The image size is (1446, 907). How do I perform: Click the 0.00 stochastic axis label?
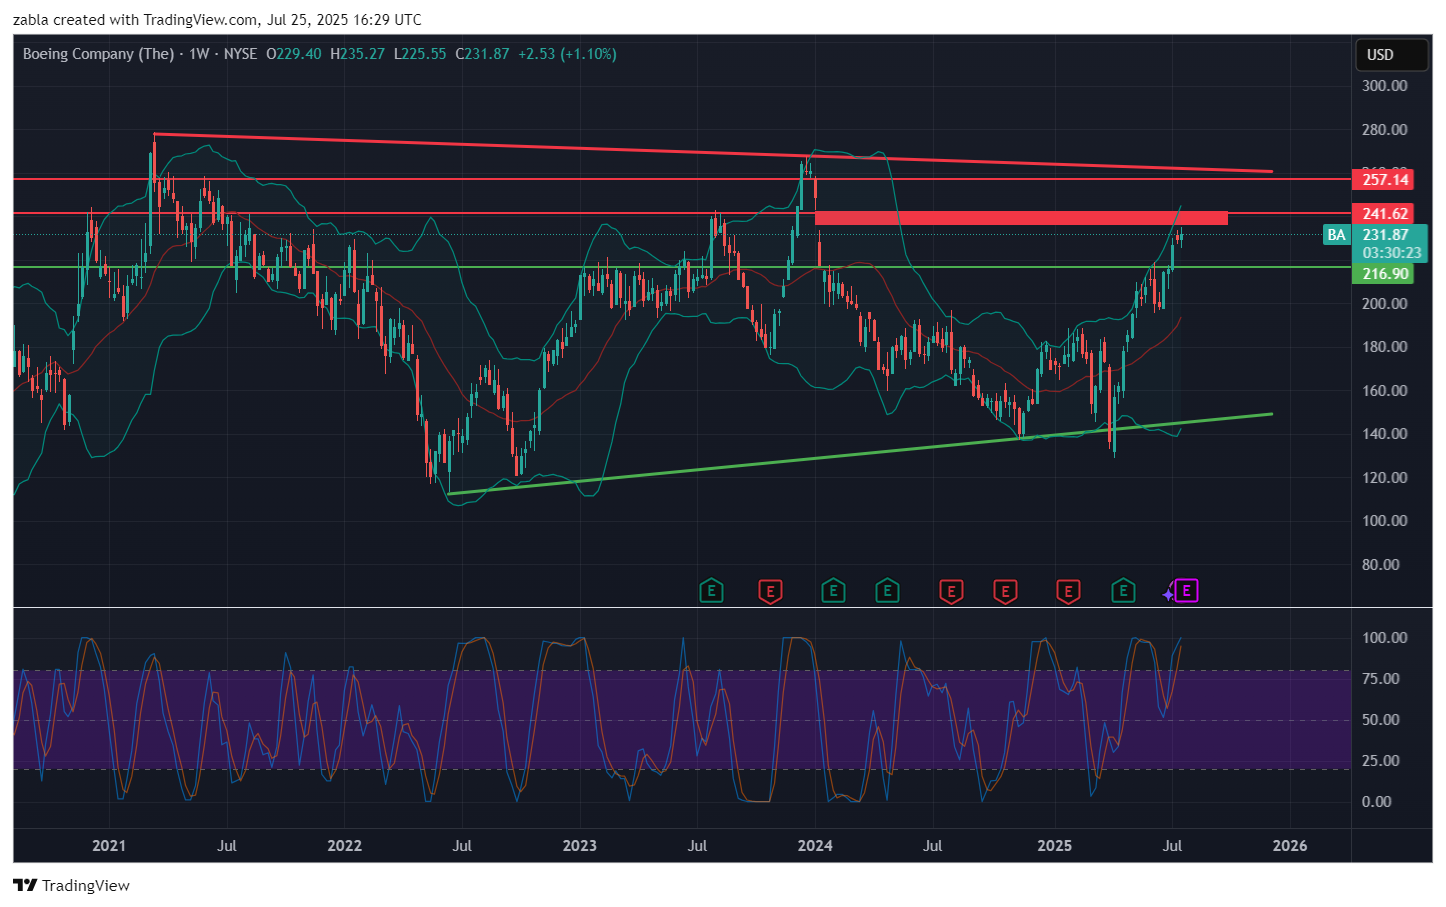coord(1376,802)
